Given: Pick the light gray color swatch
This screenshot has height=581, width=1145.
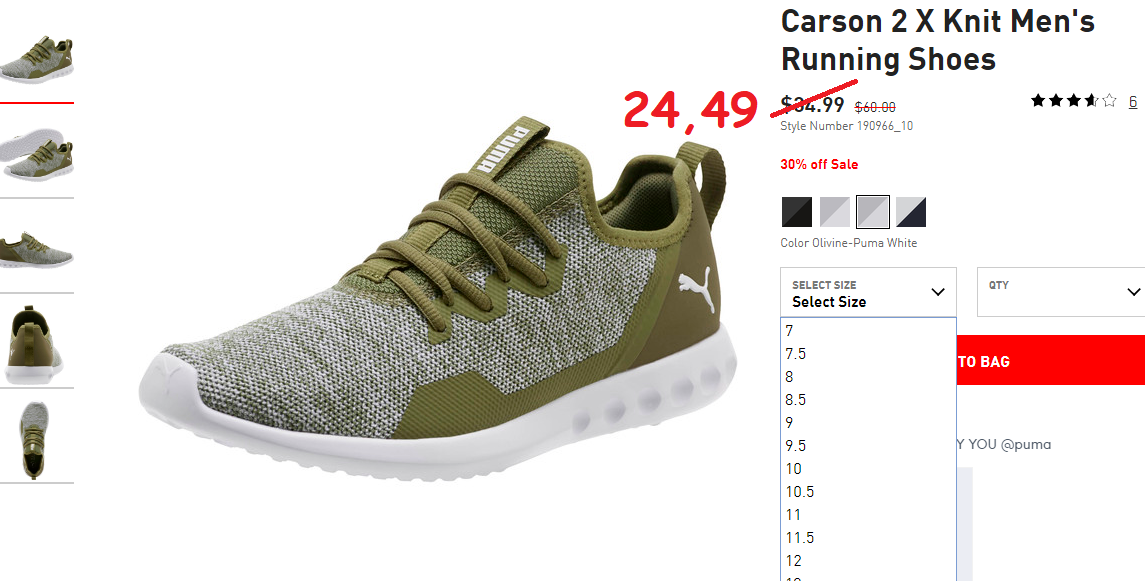Looking at the screenshot, I should click(835, 212).
